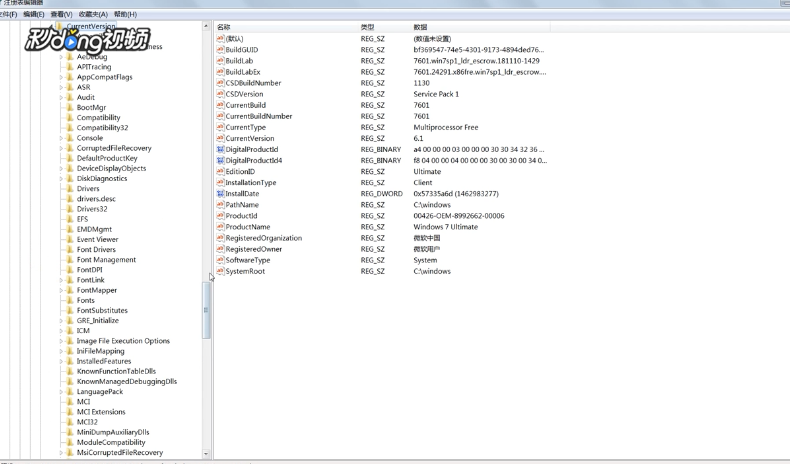Image resolution: width=790 pixels, height=464 pixels.
Task: Click the folder icon of LanguagePack
Action: [70, 391]
